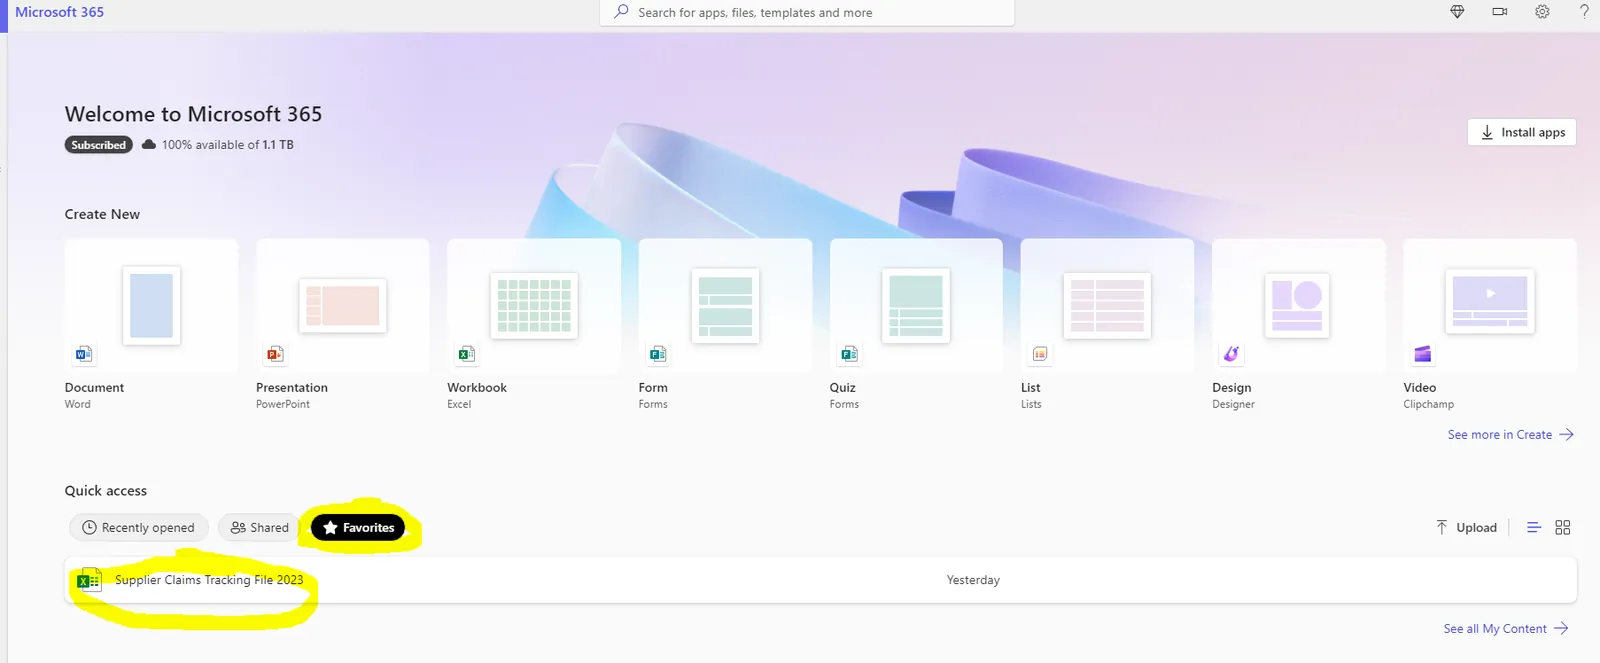The width and height of the screenshot is (1600, 663).
Task: Click the 100% available of 1.1 TB text
Action: pos(228,145)
